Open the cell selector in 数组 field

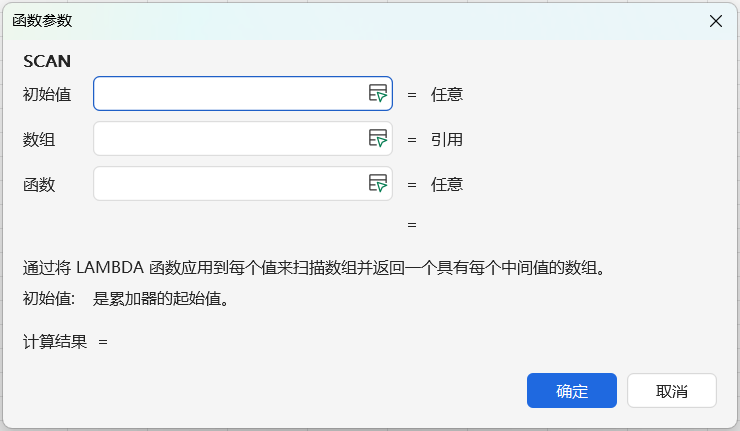(x=377, y=139)
